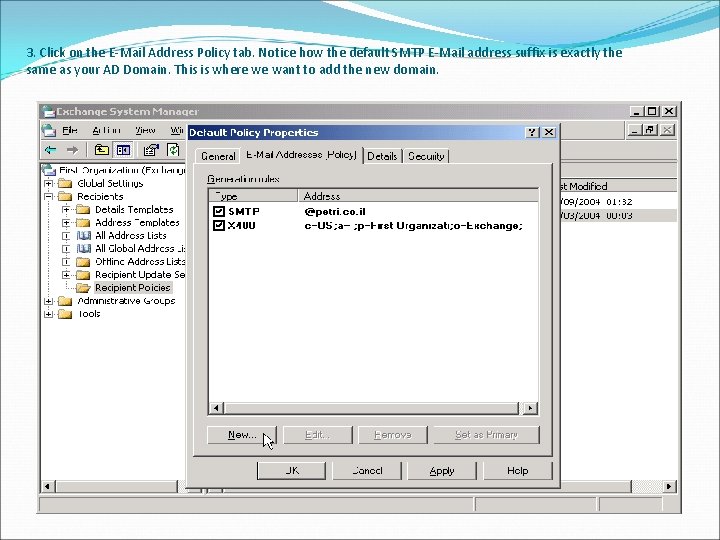Switch to the General tab

pos(218,156)
